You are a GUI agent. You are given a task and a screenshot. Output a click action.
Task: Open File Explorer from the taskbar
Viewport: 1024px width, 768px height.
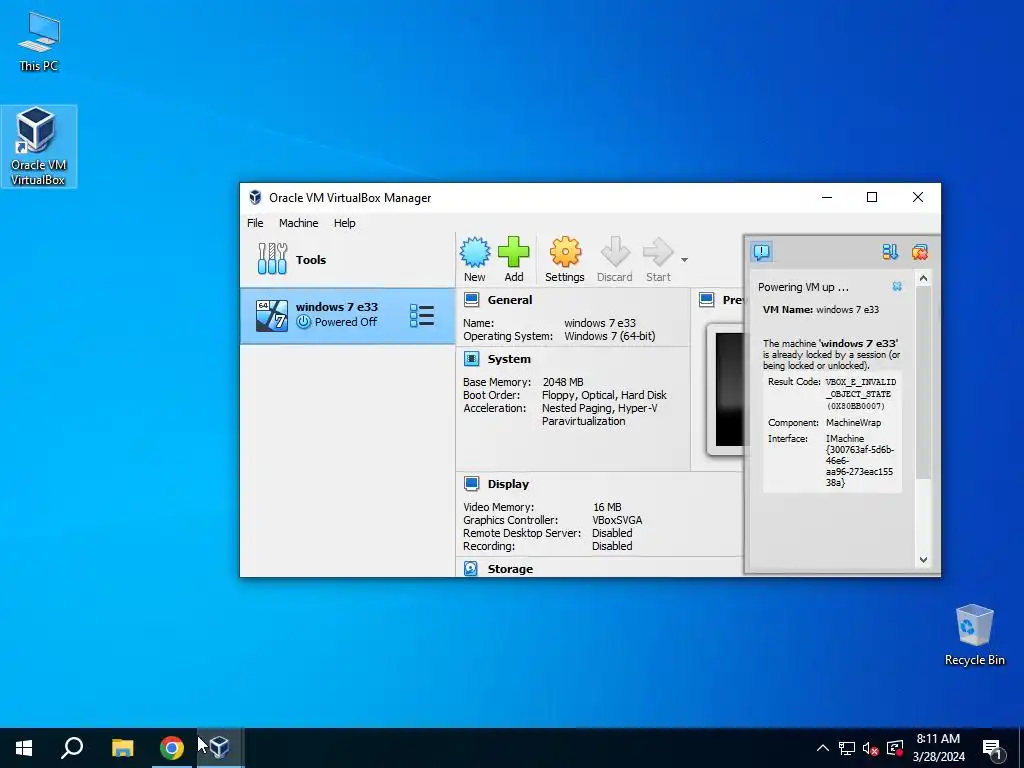coord(122,748)
